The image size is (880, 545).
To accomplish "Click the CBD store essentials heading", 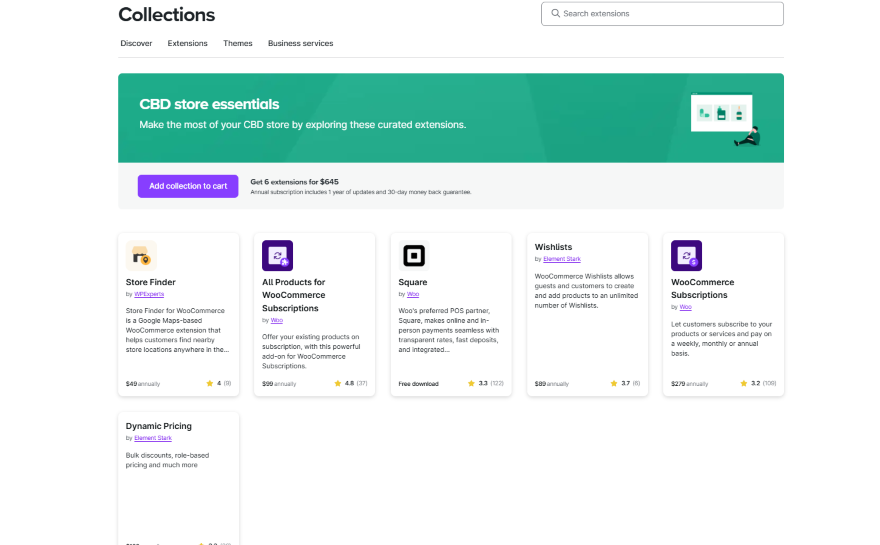I will click(x=209, y=104).
